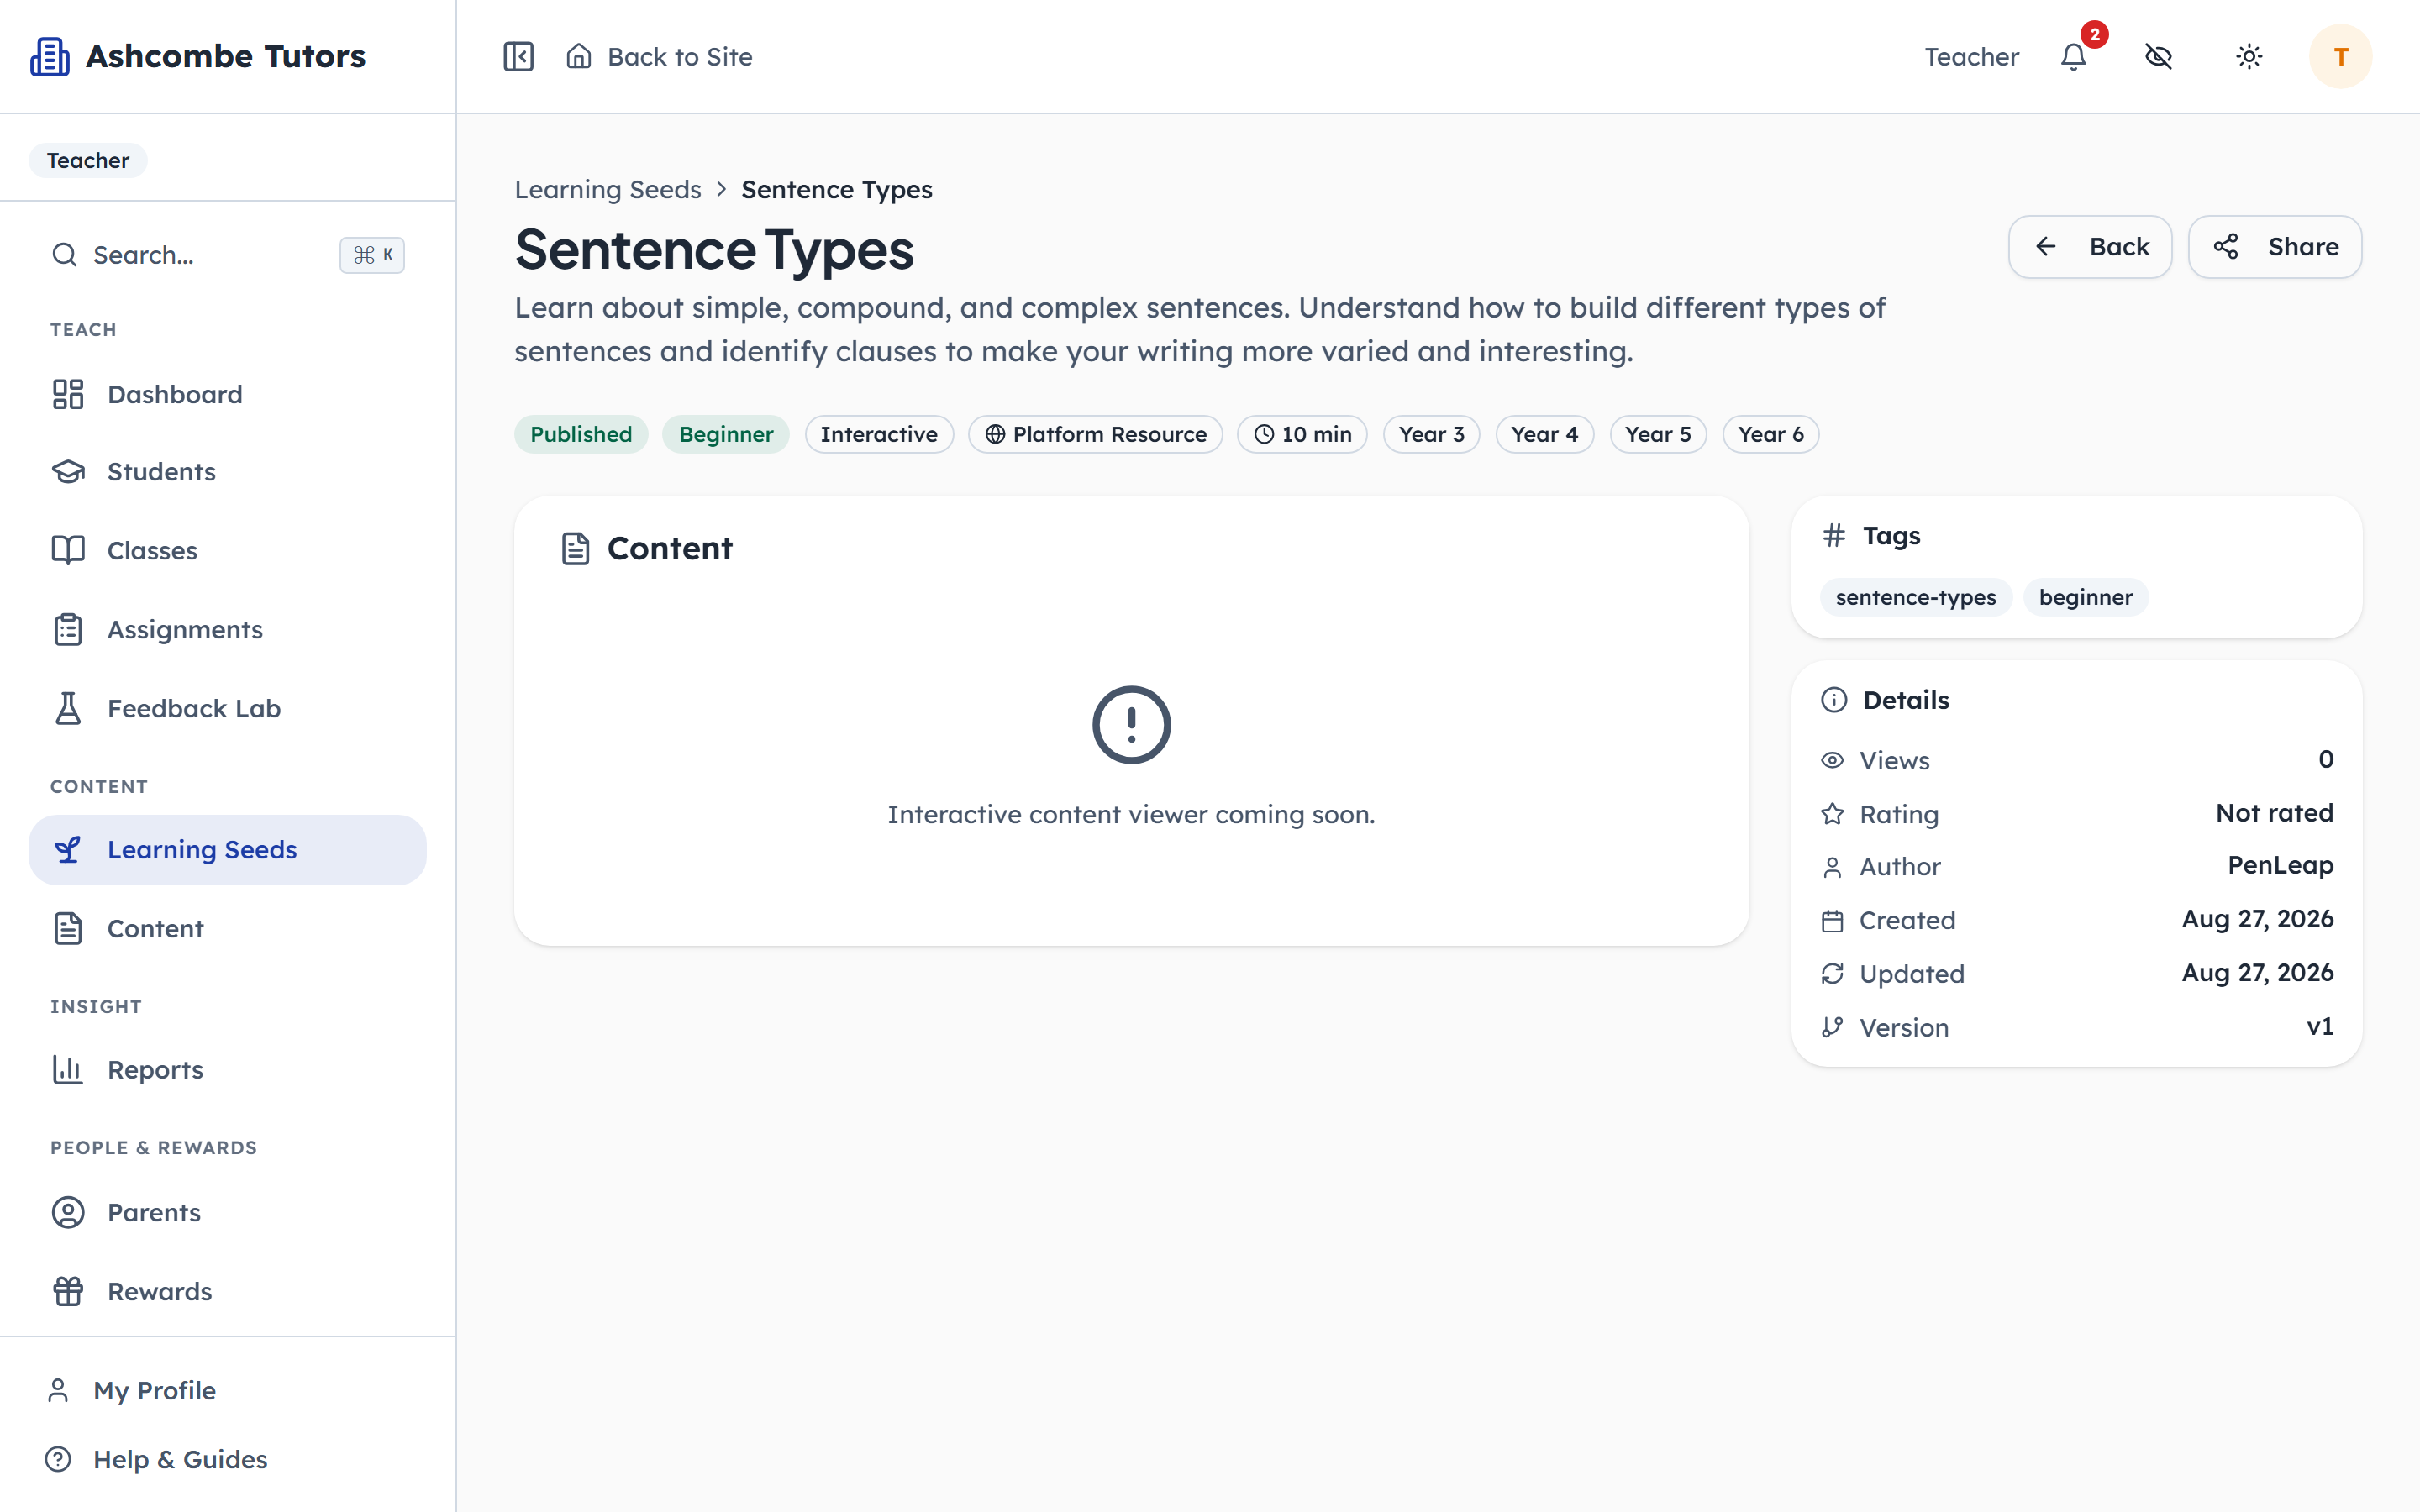Switch theme with the sun icon
This screenshot has width=2420, height=1512.
[2249, 56]
